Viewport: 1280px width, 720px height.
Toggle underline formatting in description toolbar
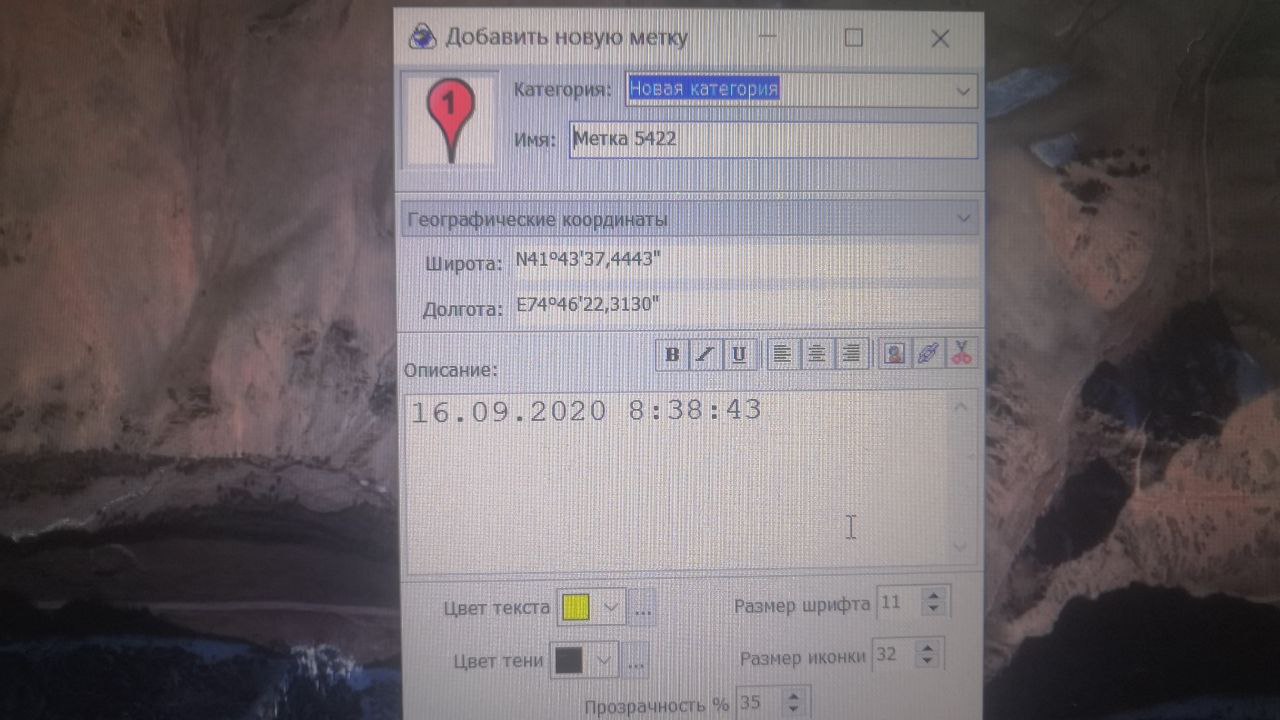[739, 355]
